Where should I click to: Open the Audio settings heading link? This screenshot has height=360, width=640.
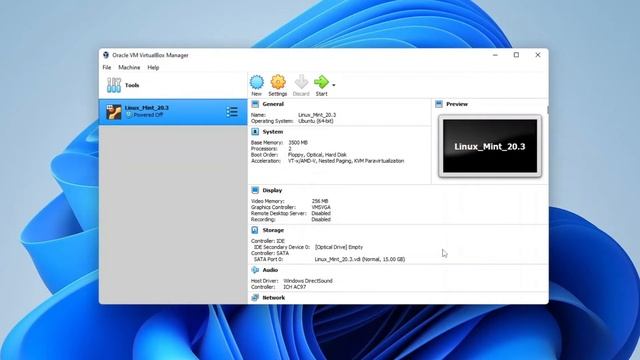[x=270, y=270]
